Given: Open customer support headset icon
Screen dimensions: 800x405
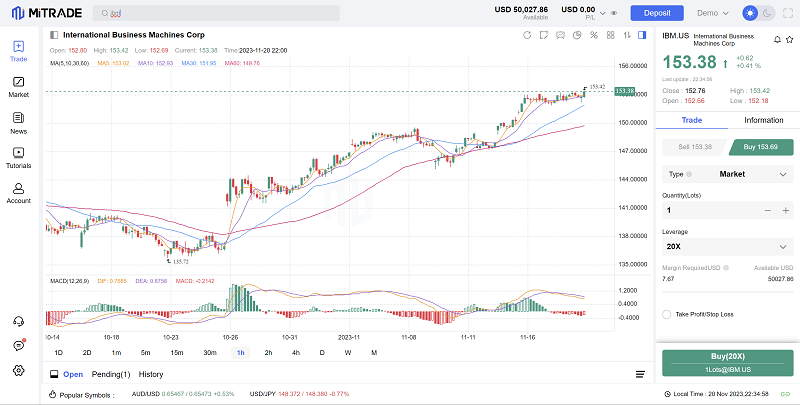Looking at the screenshot, I should click(x=18, y=321).
